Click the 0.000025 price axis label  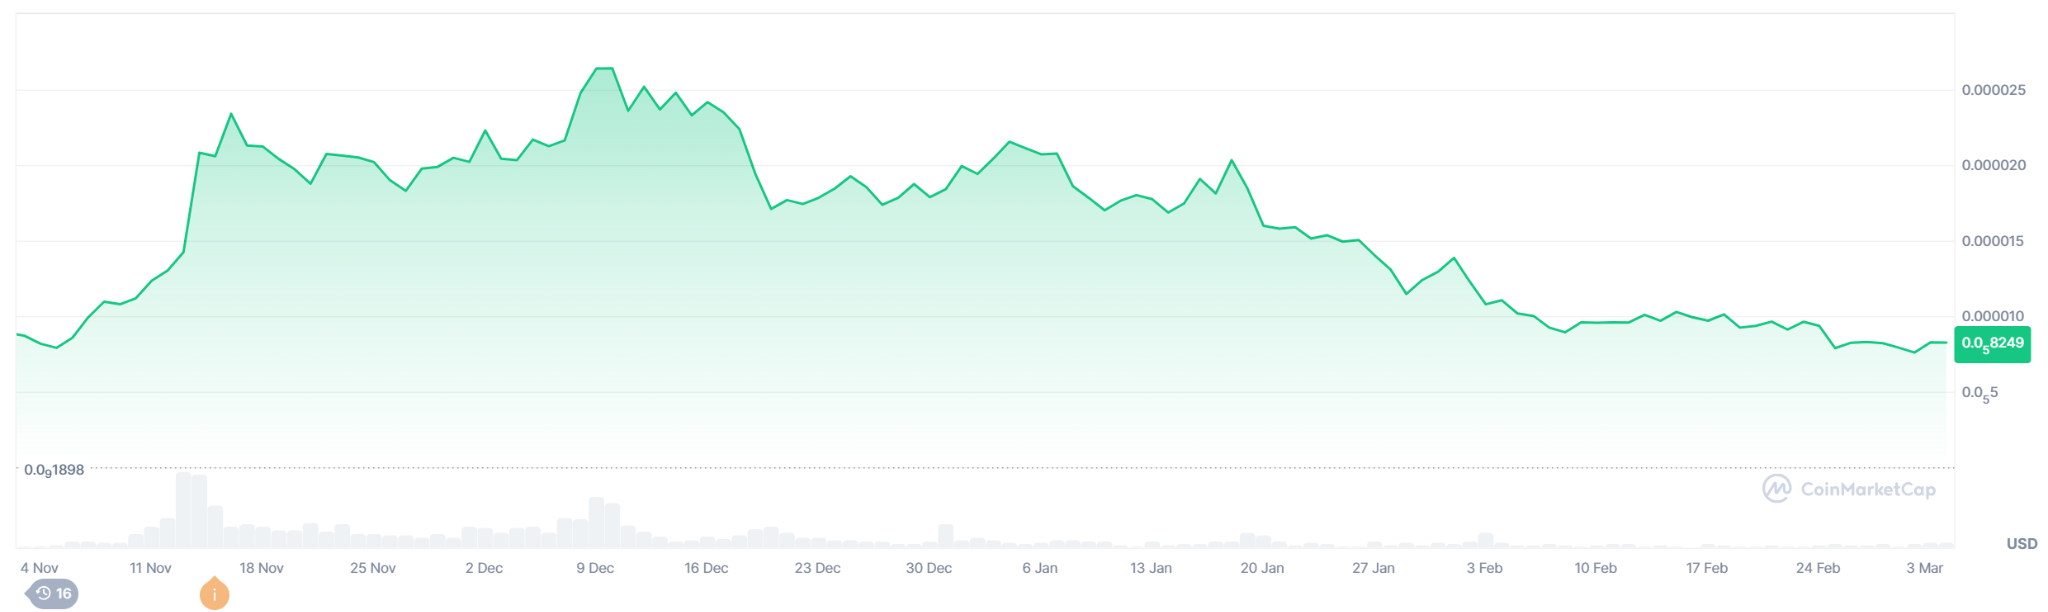[1994, 90]
